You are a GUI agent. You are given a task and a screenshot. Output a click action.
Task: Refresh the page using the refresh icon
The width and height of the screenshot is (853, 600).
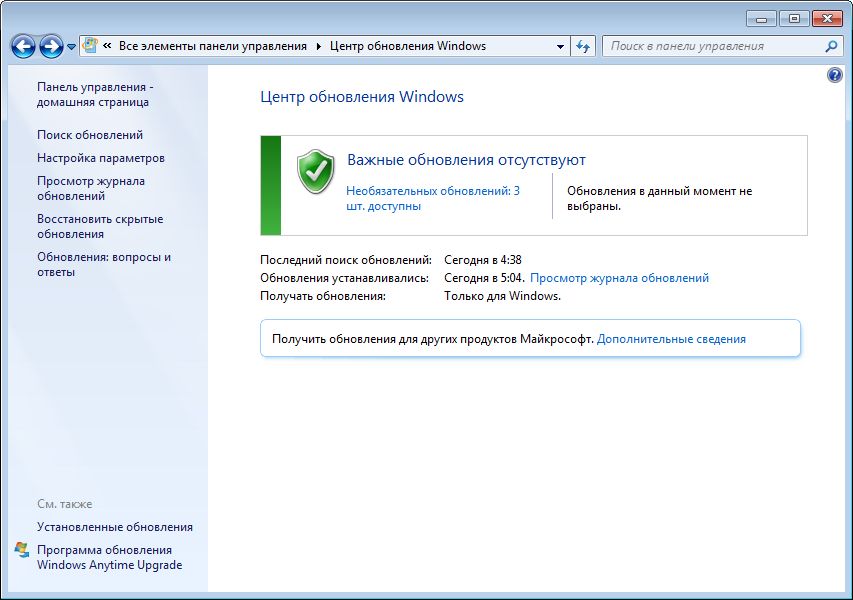coord(583,47)
